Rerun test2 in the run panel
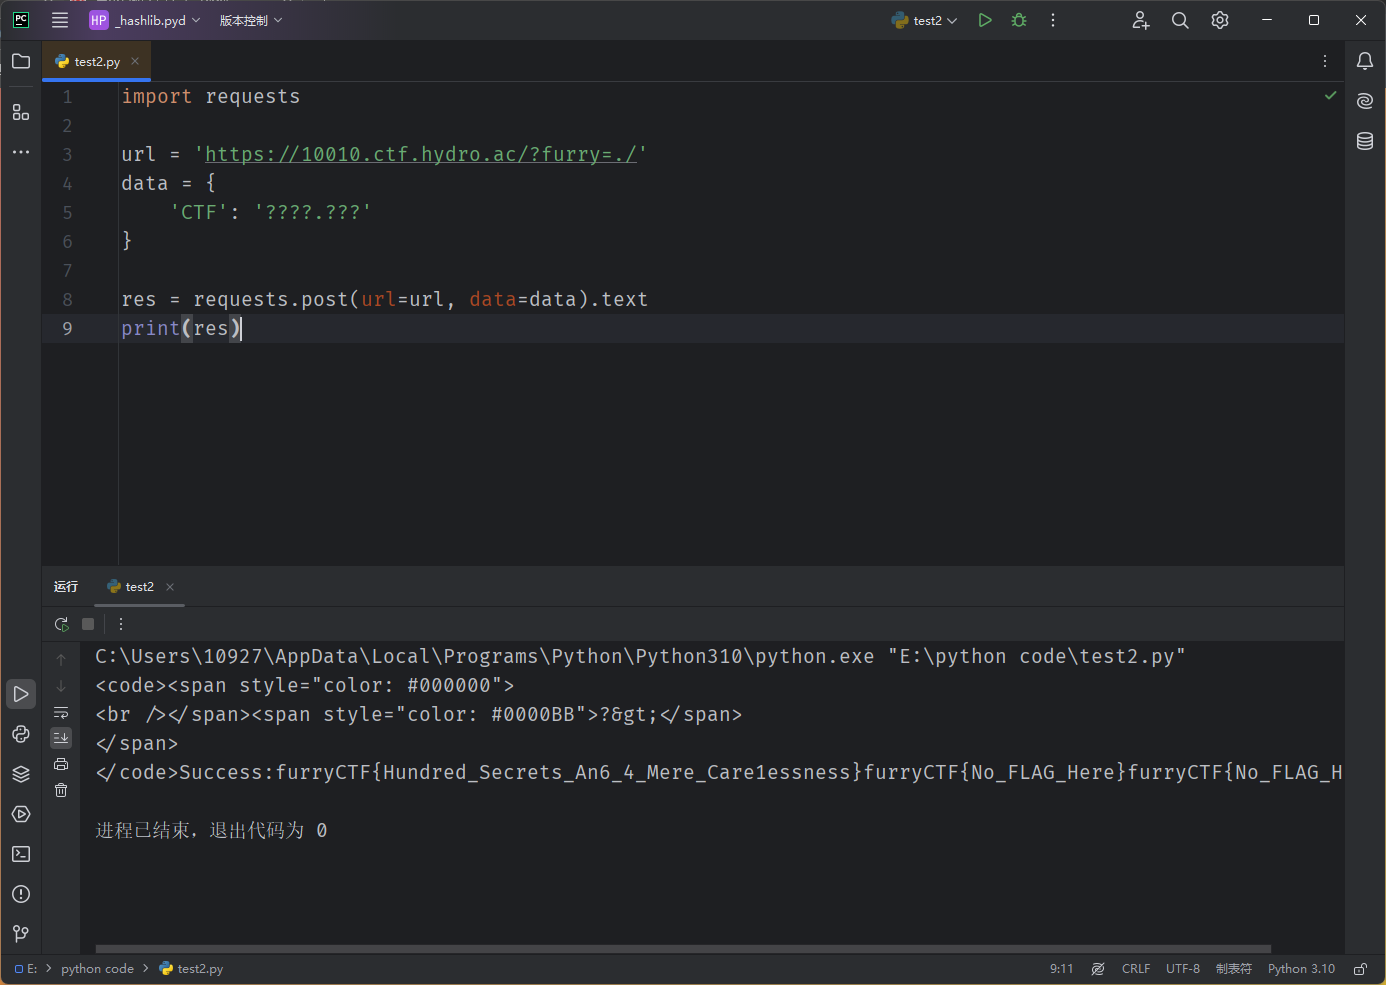 pyautogui.click(x=62, y=624)
